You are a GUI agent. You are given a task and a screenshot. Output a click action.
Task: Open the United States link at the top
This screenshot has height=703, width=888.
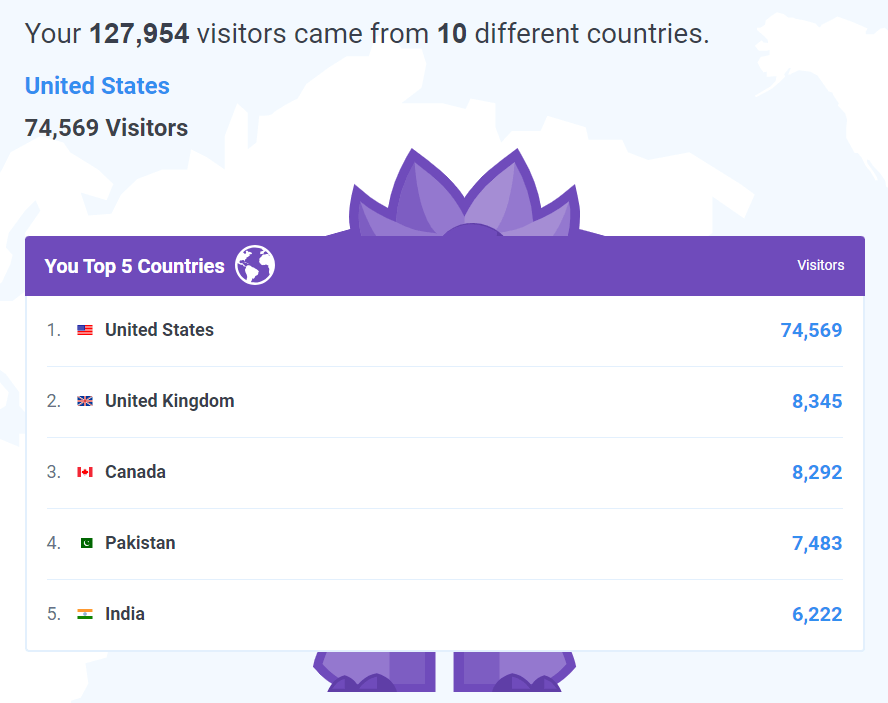click(97, 86)
